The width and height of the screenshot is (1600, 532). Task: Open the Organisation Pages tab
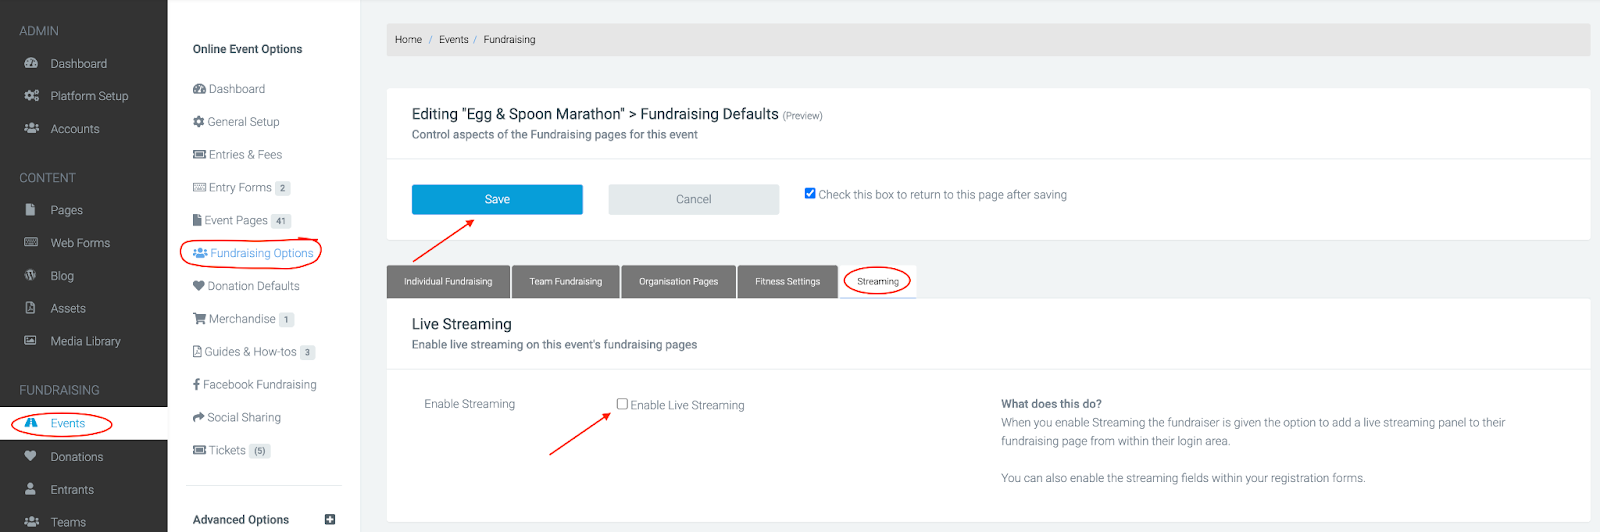[678, 281]
